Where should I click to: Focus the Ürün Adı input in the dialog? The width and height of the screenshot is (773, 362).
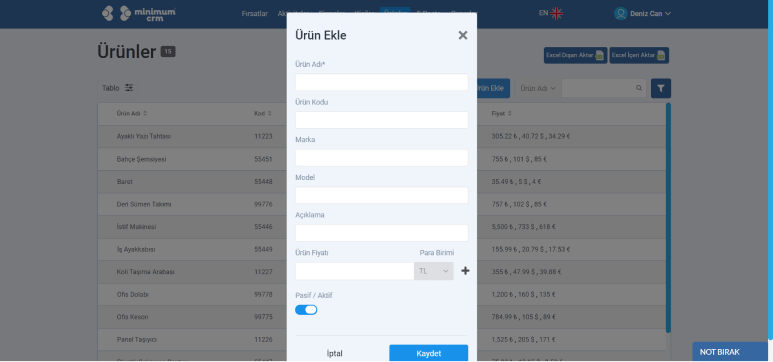[382, 82]
